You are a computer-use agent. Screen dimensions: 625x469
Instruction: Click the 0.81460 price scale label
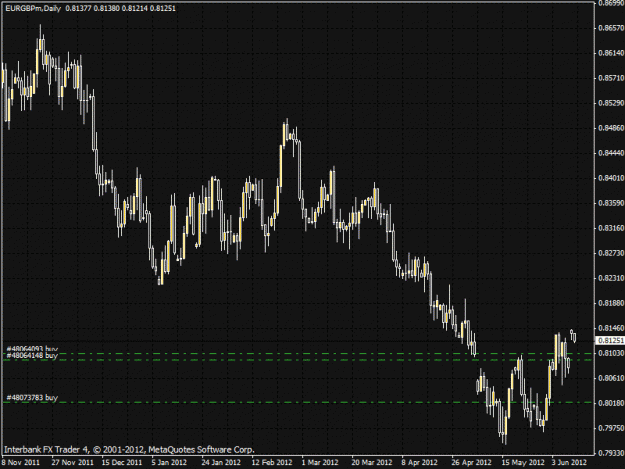point(611,328)
